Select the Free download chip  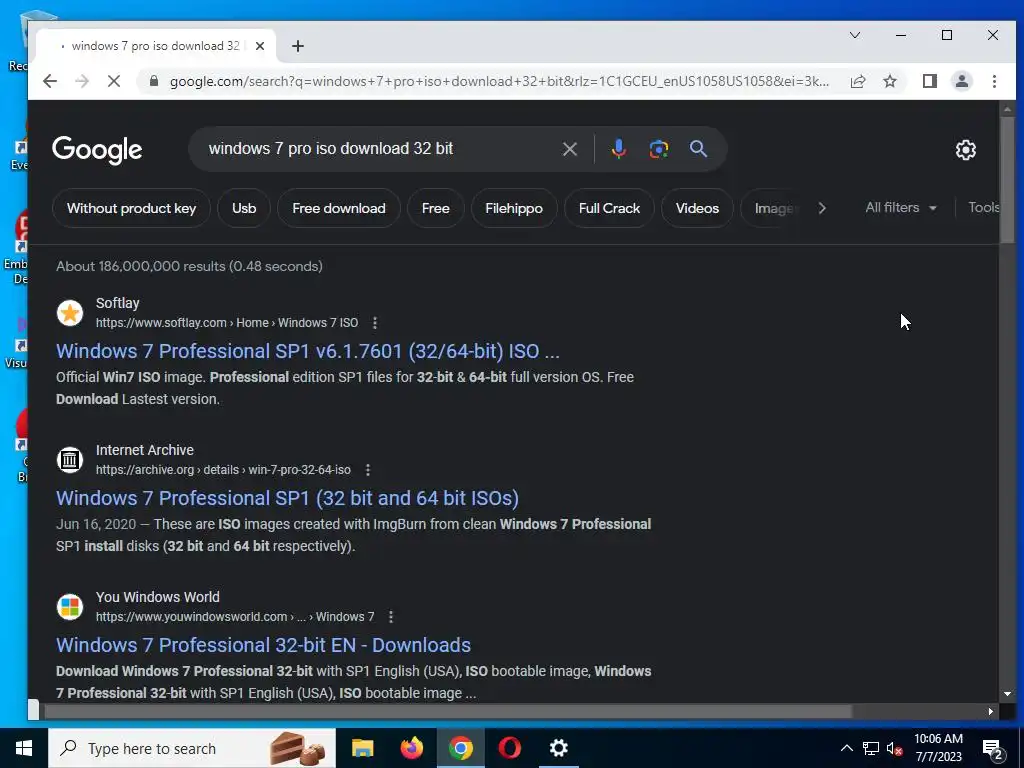tap(338, 208)
